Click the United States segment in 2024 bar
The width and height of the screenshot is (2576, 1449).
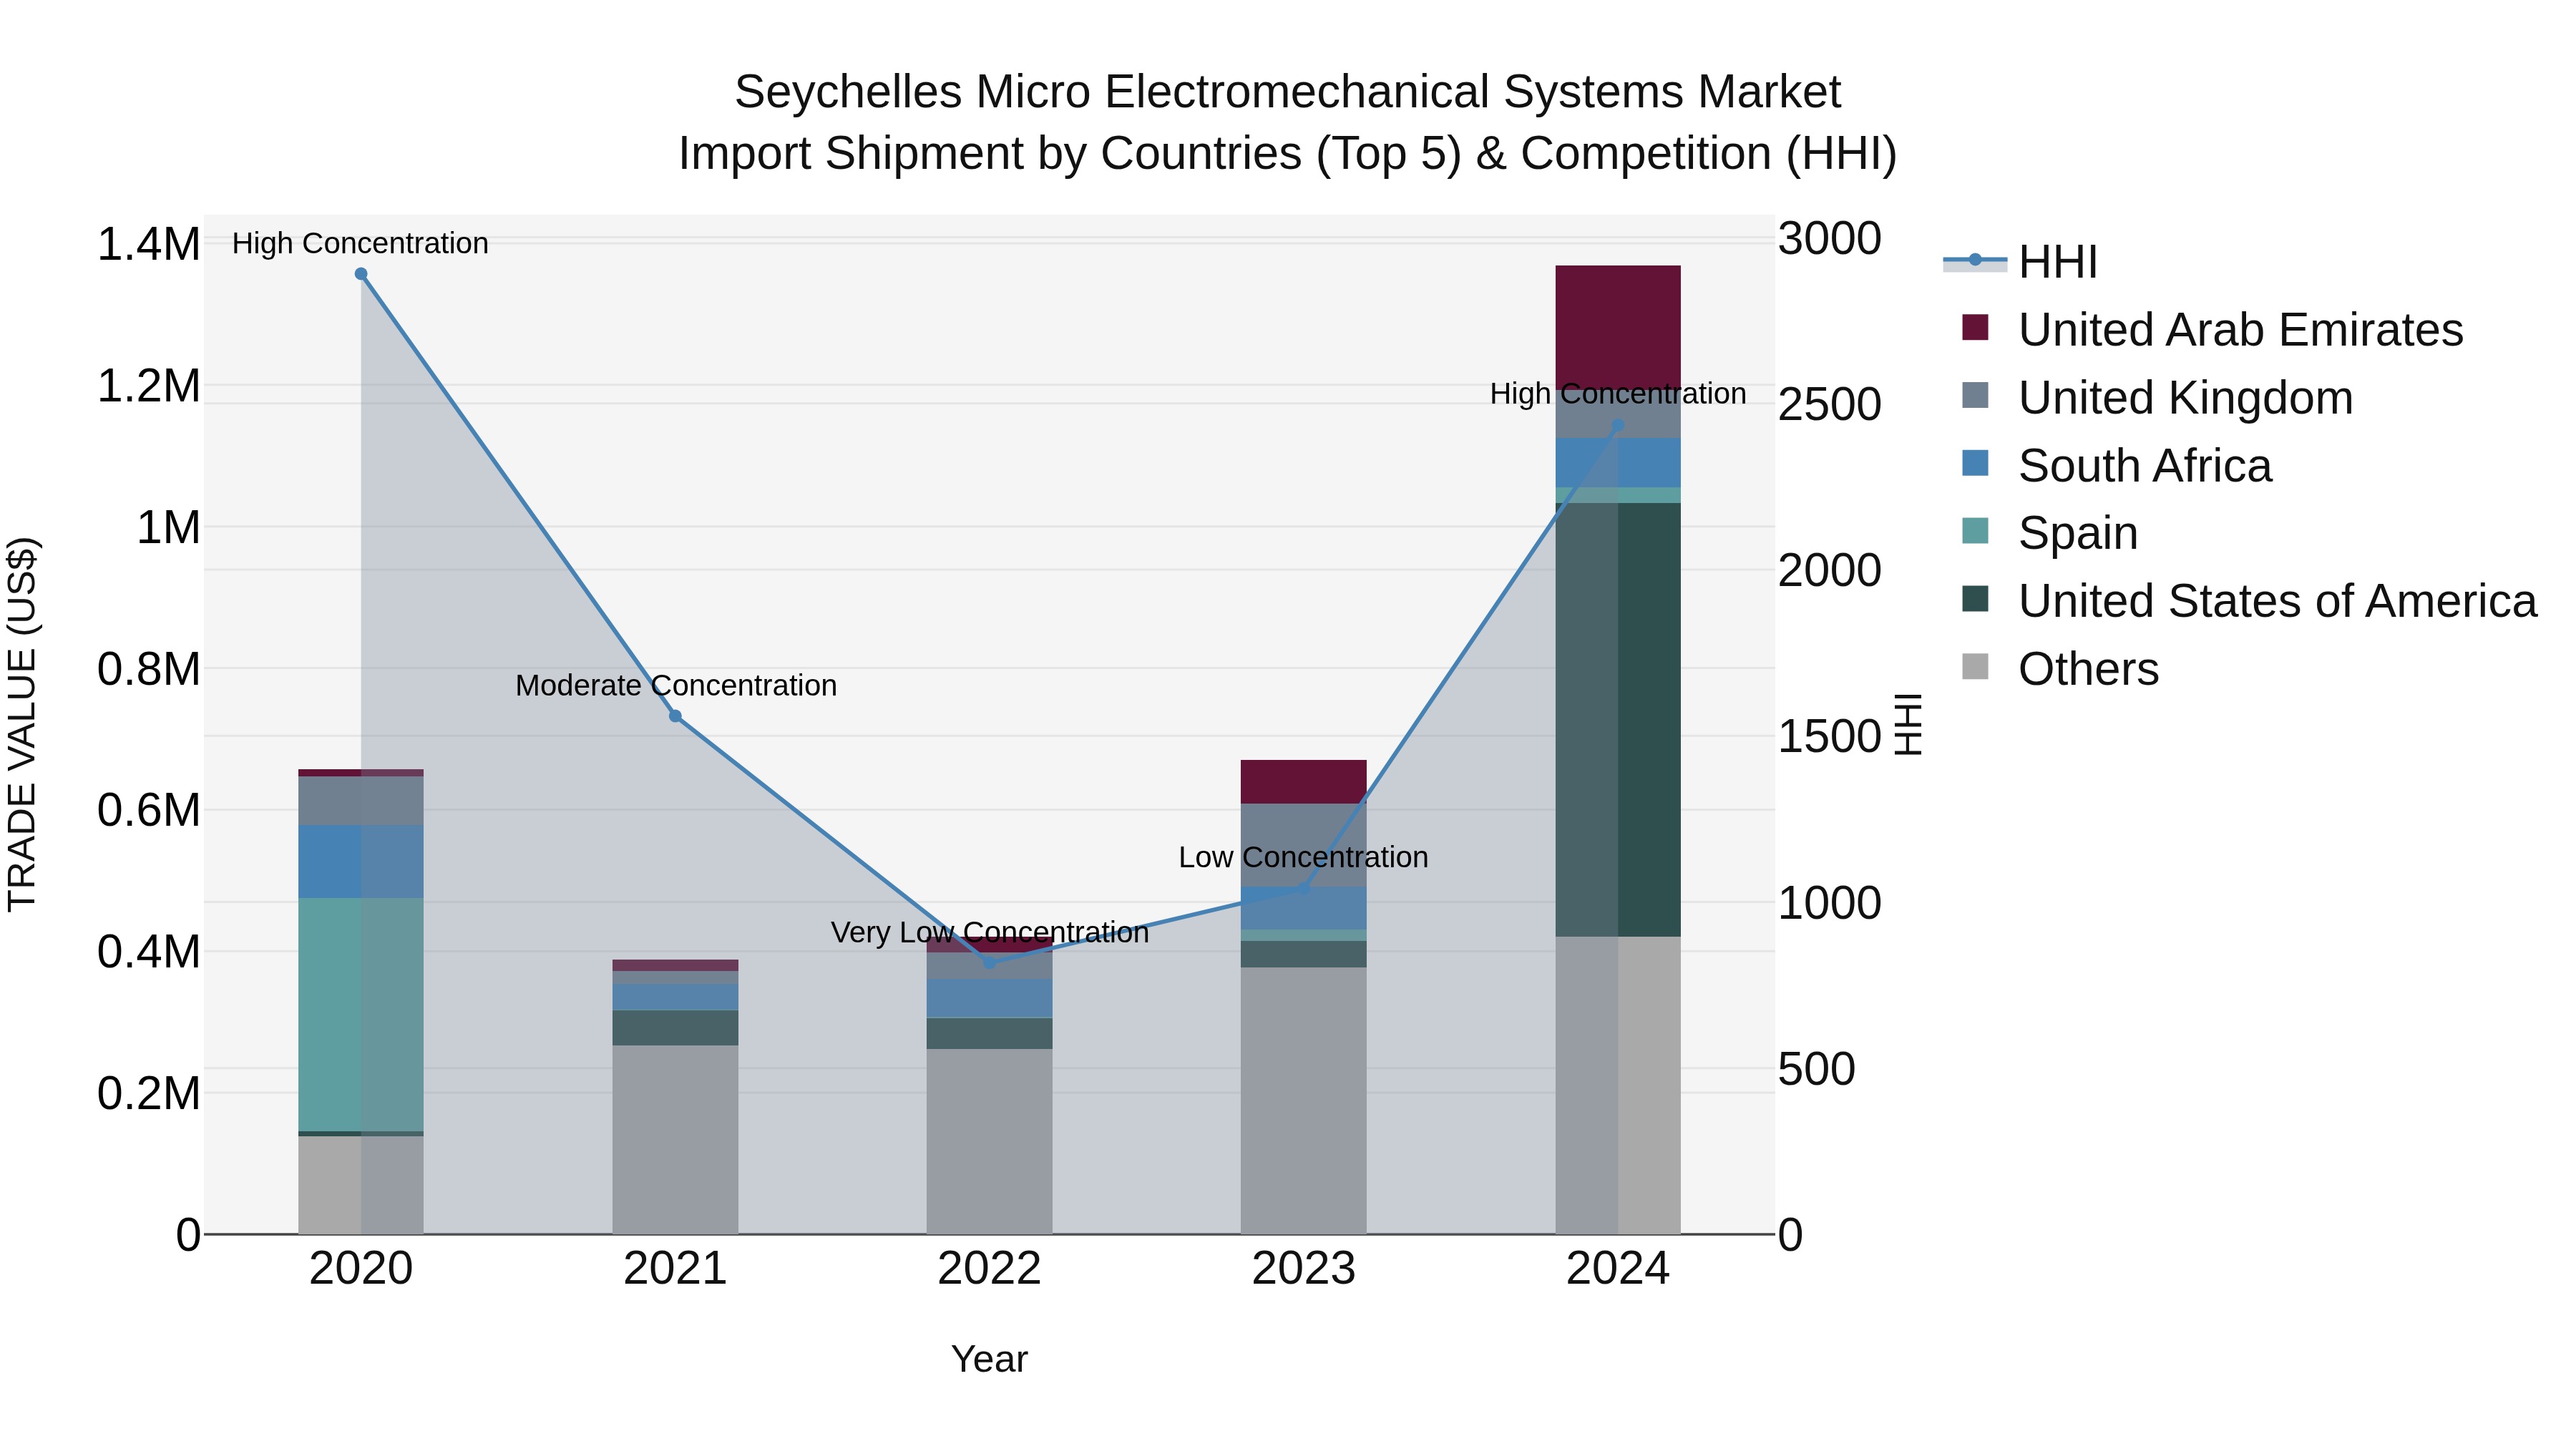click(1618, 720)
